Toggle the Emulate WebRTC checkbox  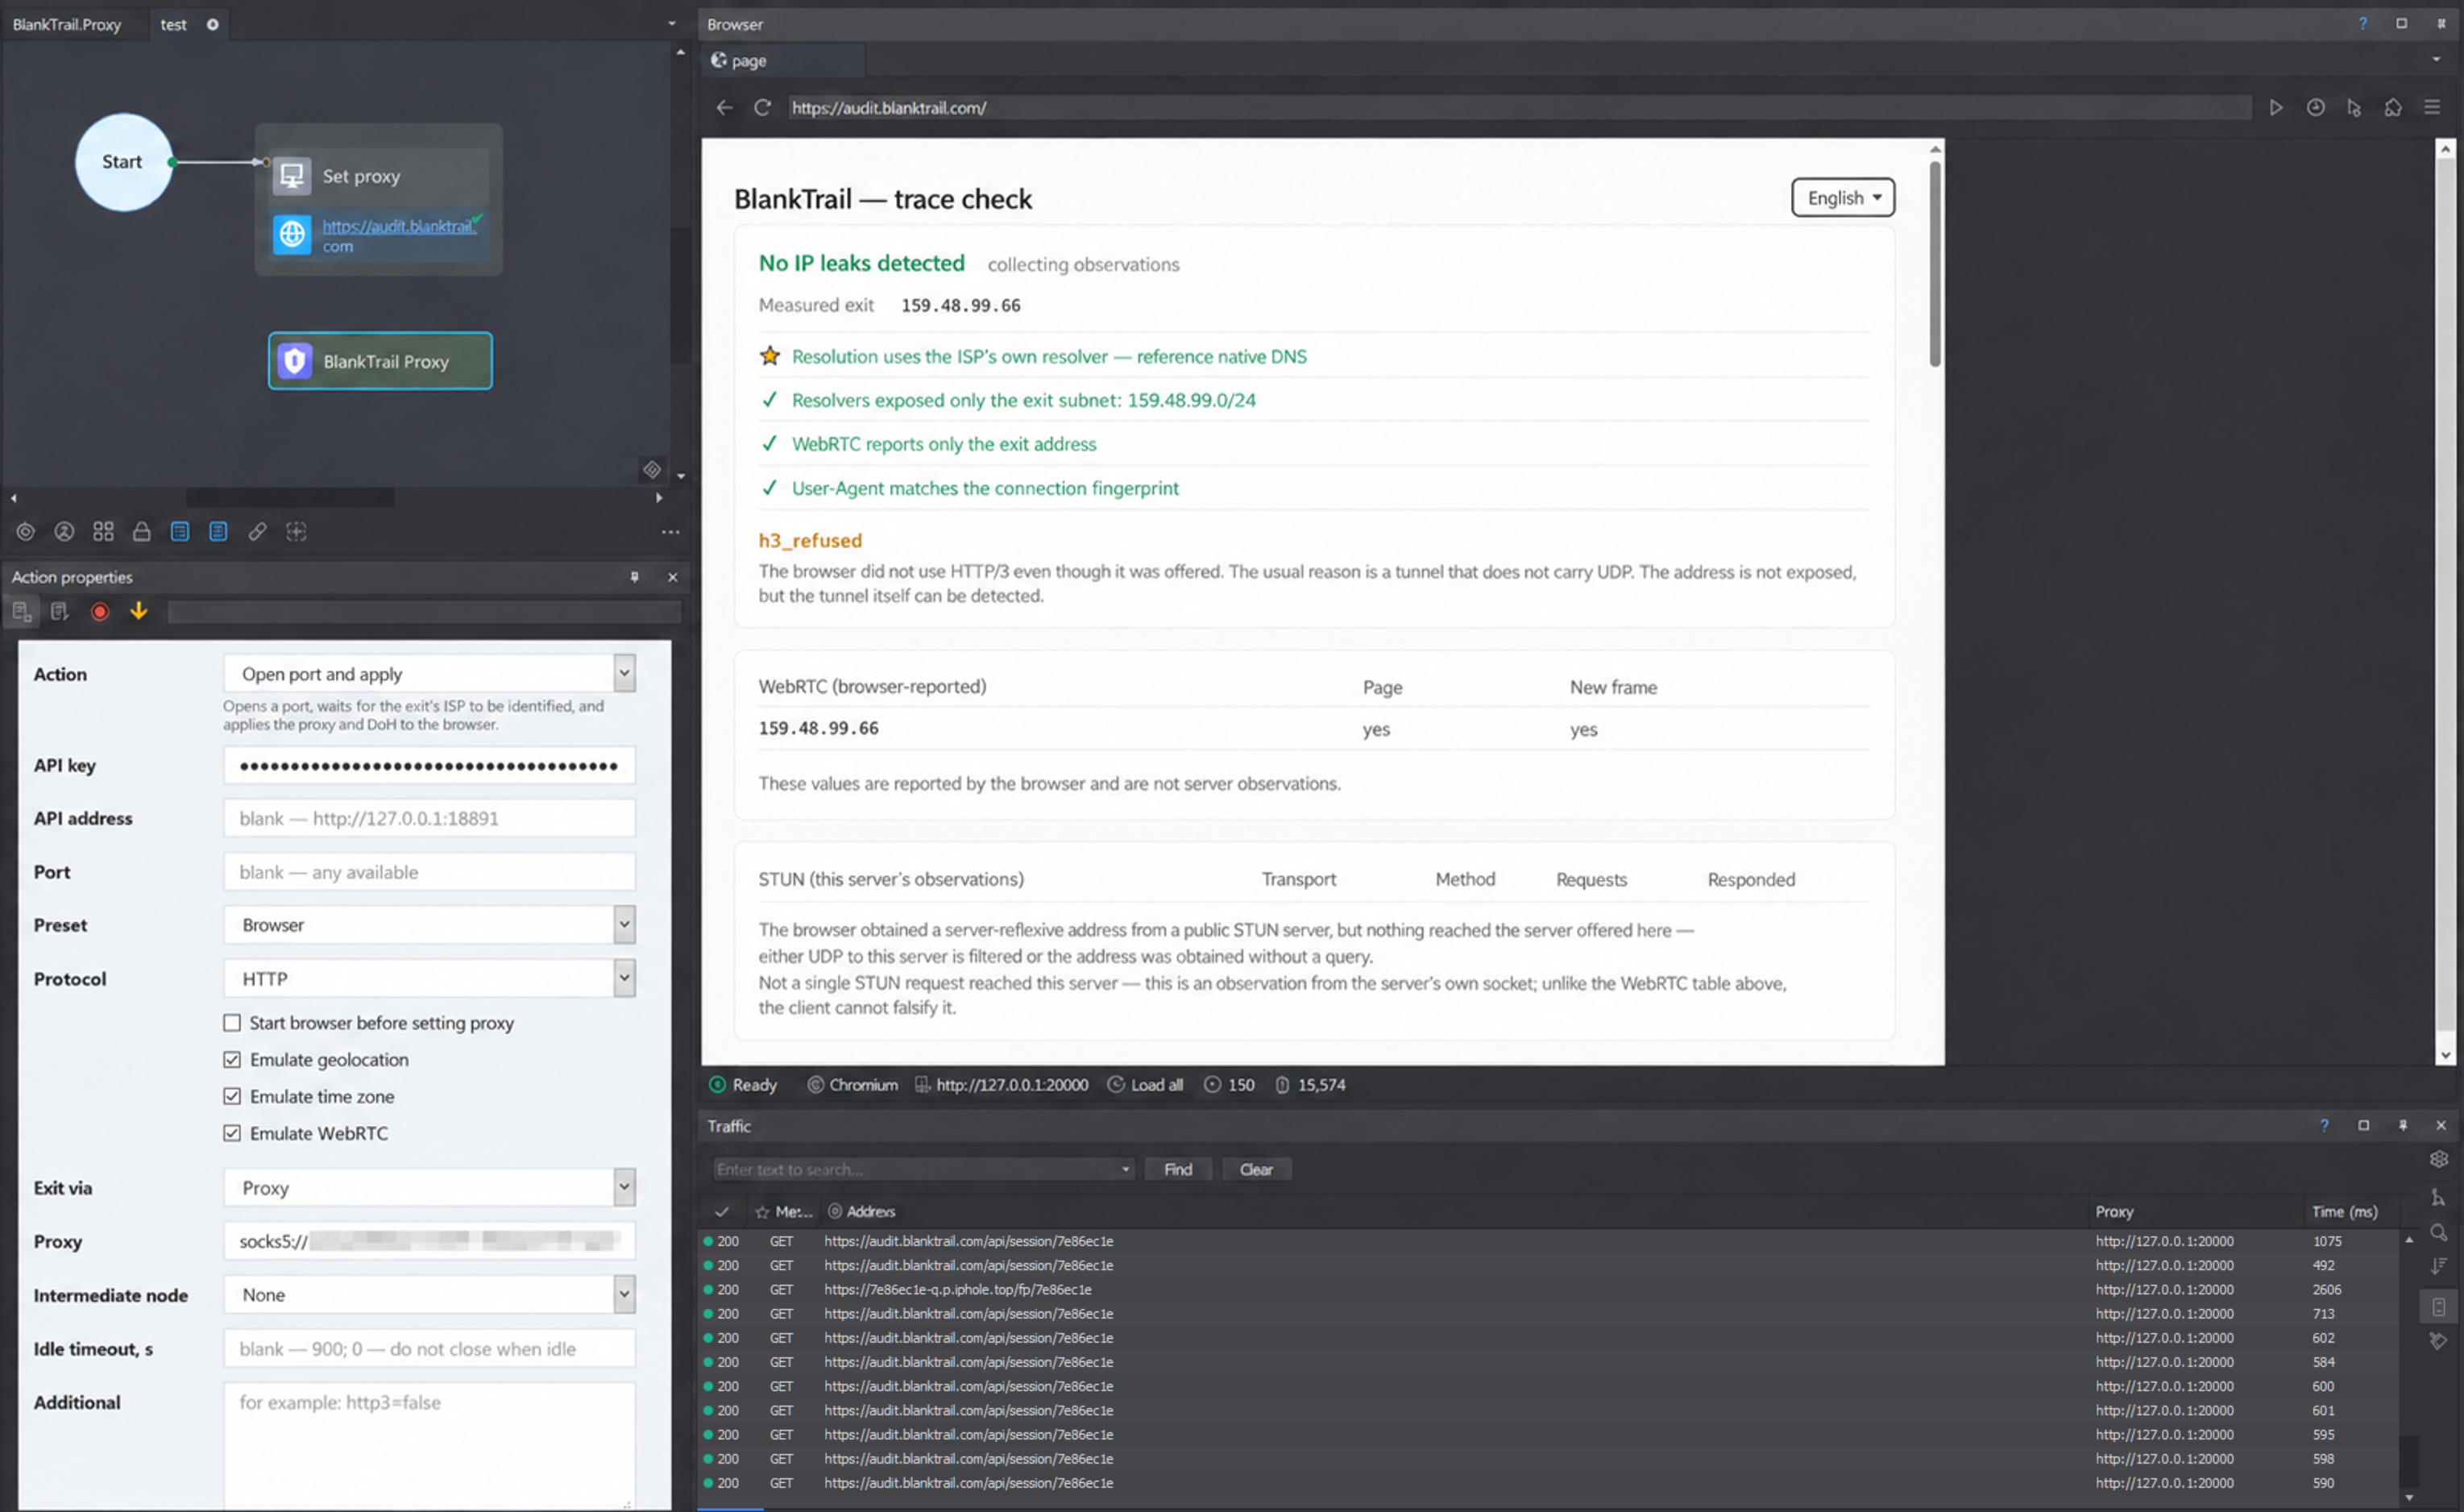(232, 1133)
